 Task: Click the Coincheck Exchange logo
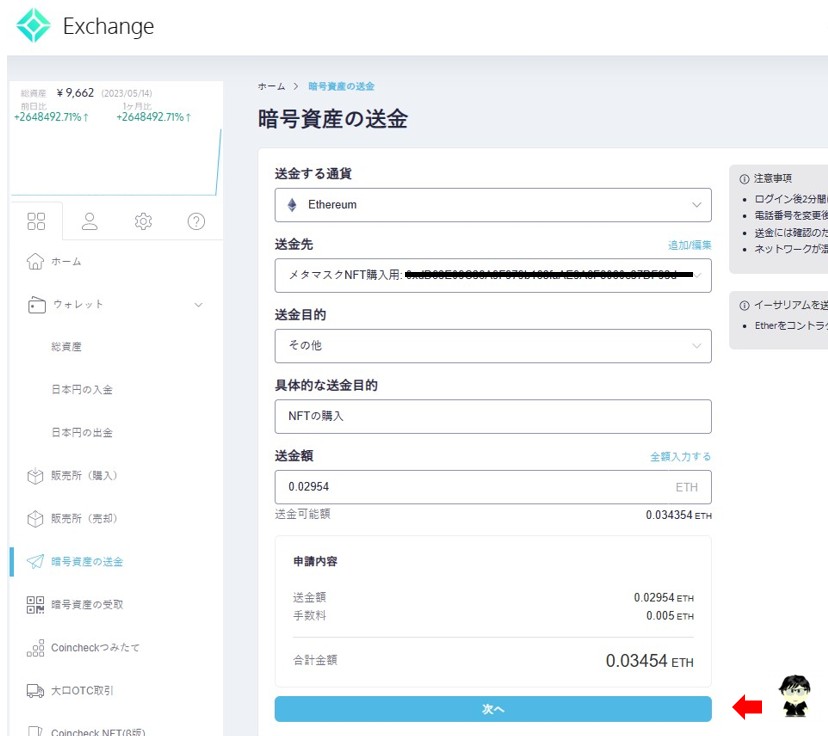click(x=85, y=25)
